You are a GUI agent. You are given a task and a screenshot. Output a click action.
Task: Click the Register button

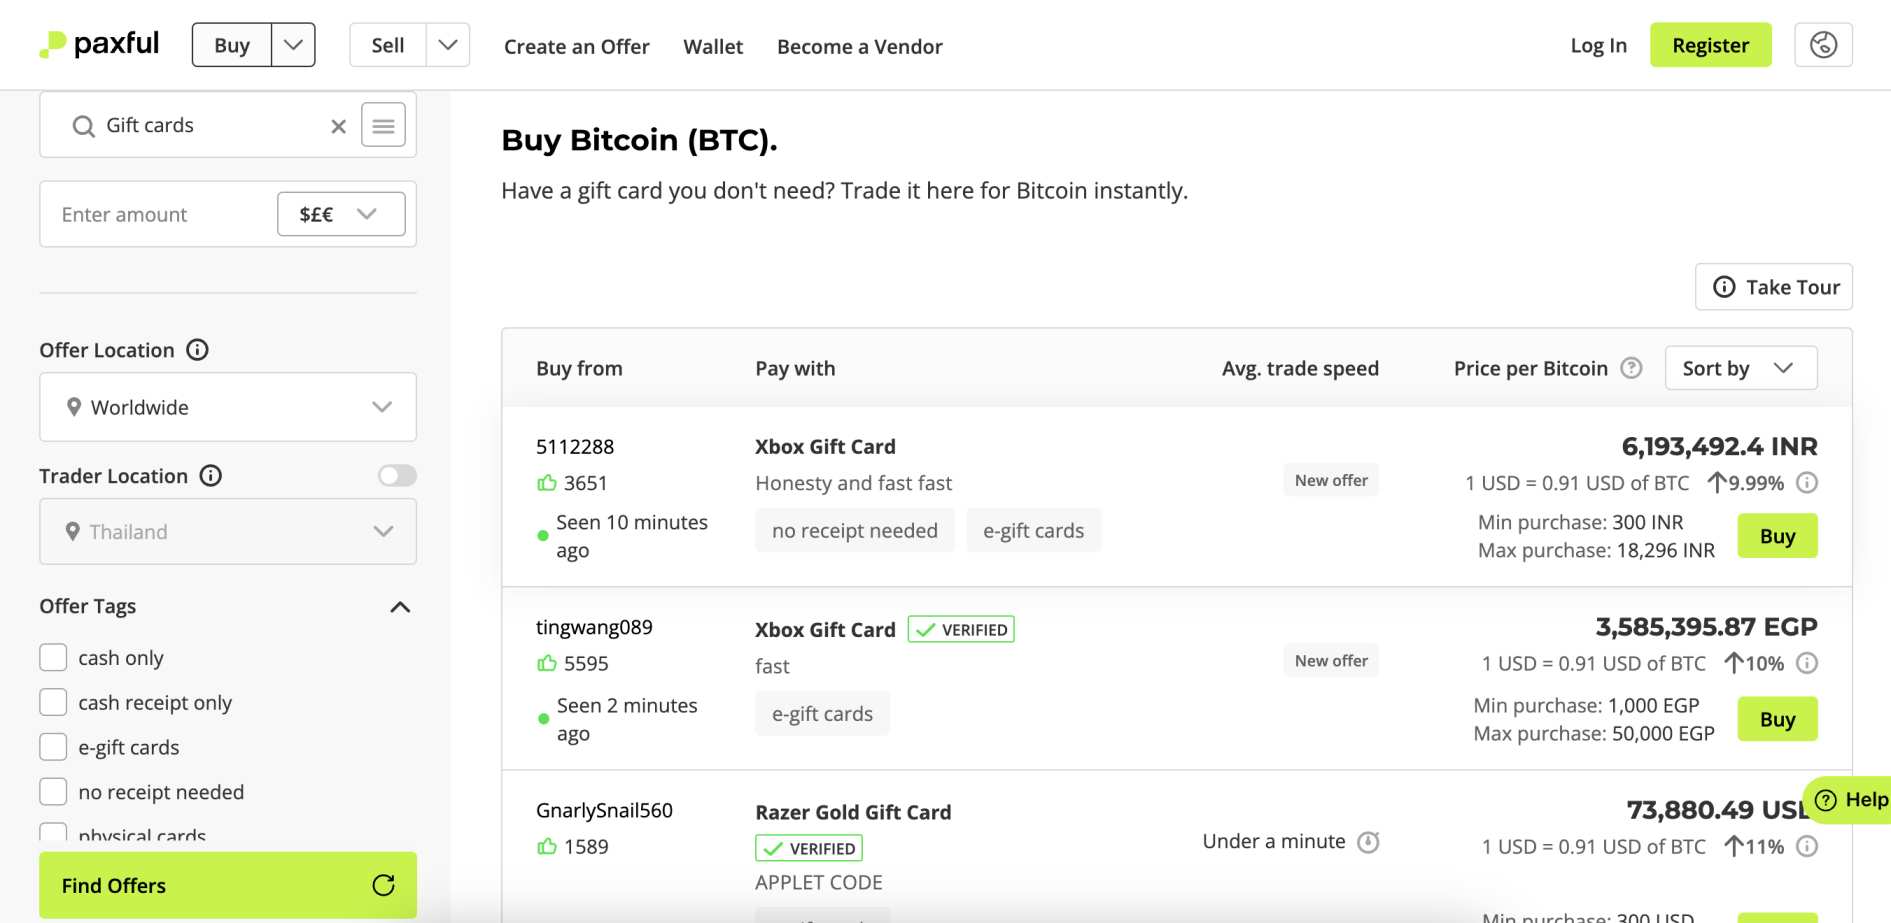coord(1710,45)
